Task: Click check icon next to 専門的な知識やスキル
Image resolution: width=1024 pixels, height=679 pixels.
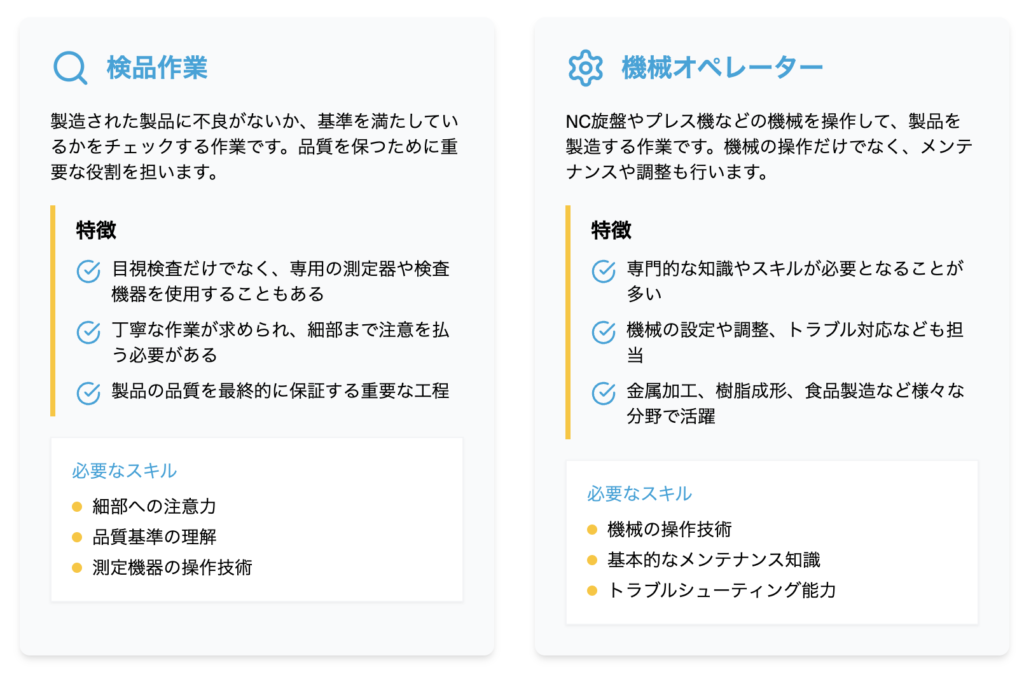Action: 604,271
